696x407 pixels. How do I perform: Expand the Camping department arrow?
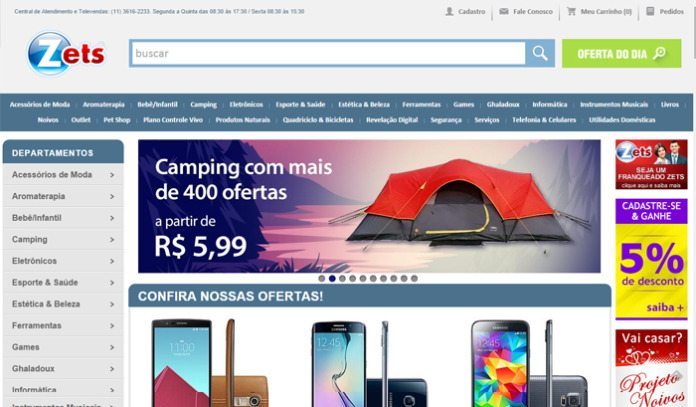(112, 240)
